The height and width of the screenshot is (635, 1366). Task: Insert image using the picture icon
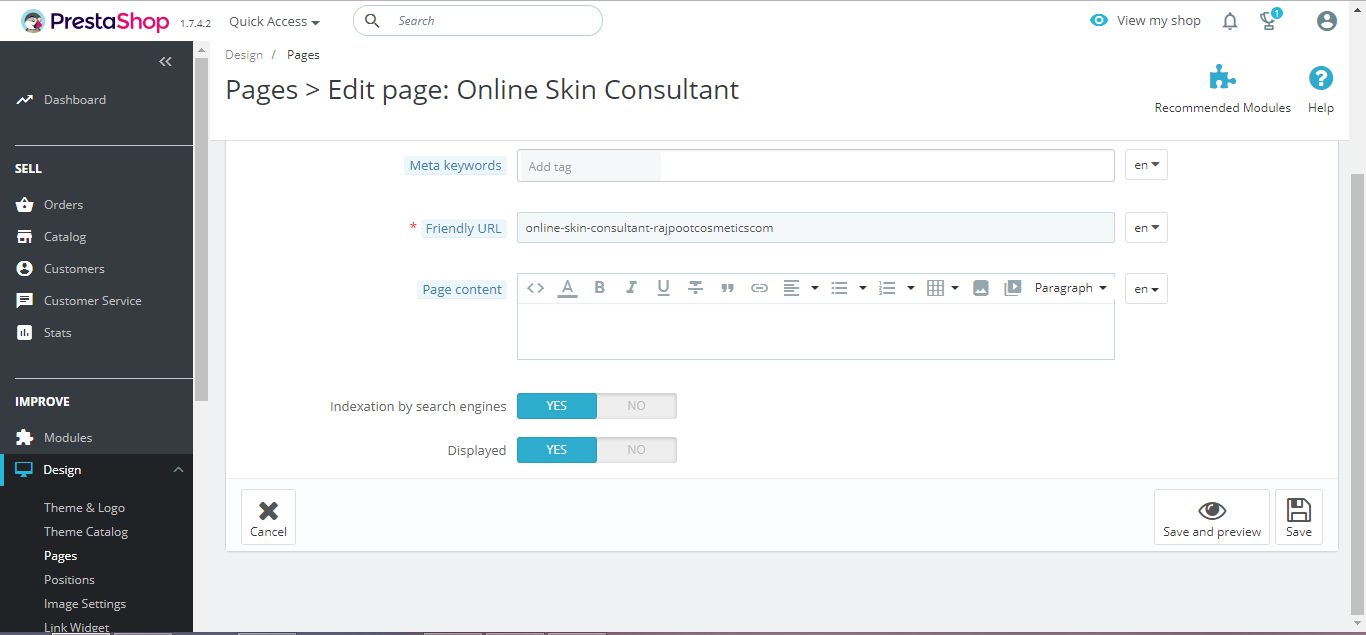click(981, 288)
